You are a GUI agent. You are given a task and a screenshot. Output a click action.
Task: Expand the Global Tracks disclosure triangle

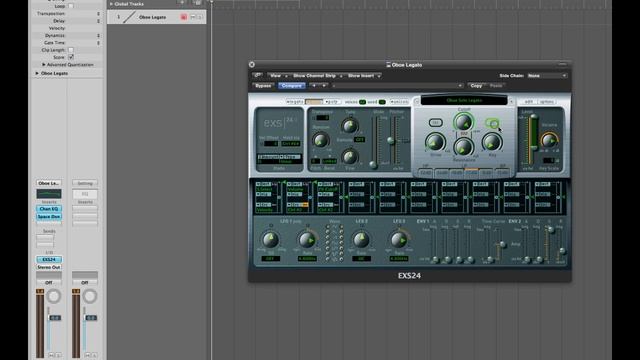click(111, 4)
